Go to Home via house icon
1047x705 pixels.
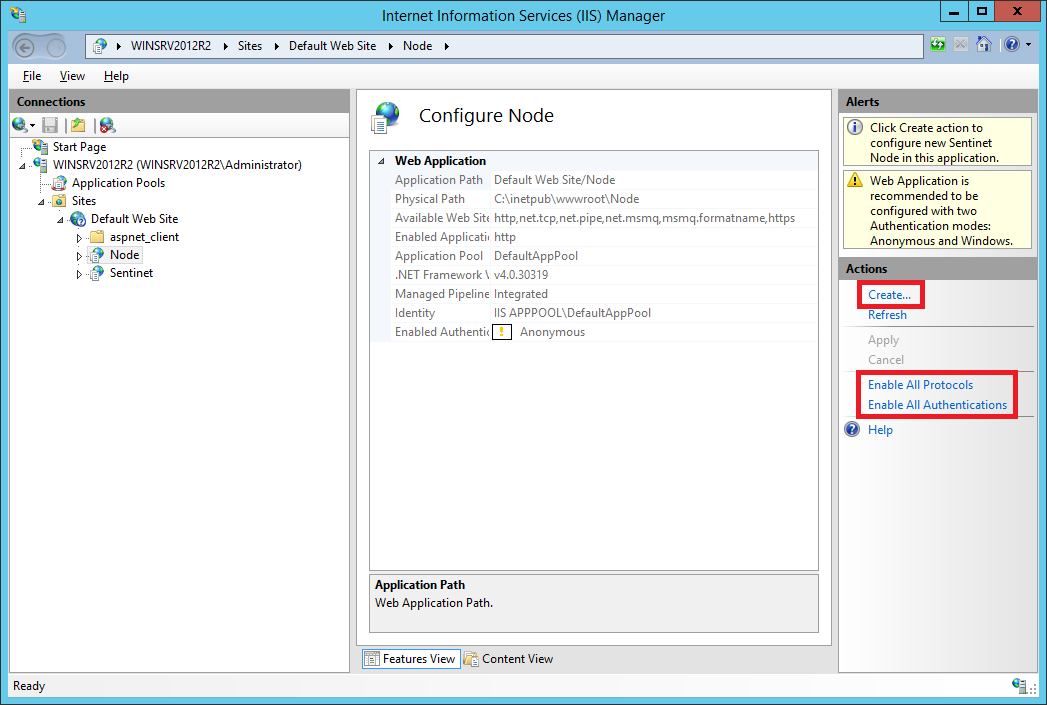point(984,45)
